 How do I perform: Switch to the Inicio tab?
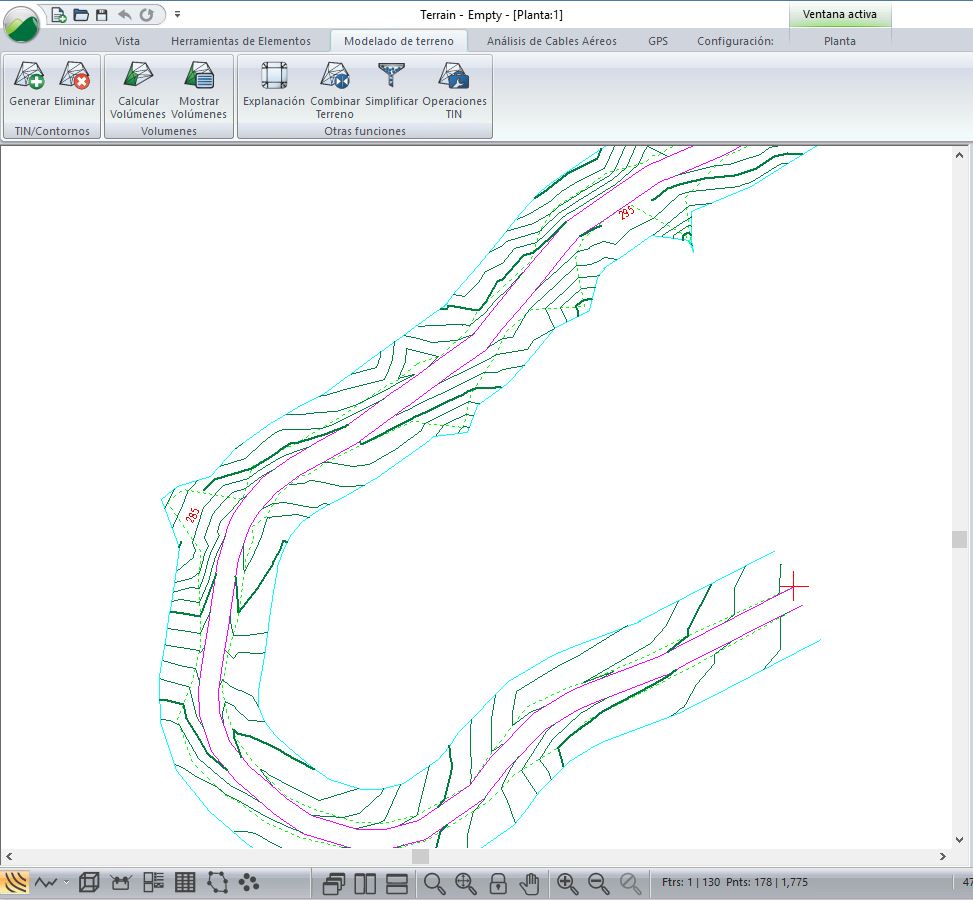click(72, 41)
